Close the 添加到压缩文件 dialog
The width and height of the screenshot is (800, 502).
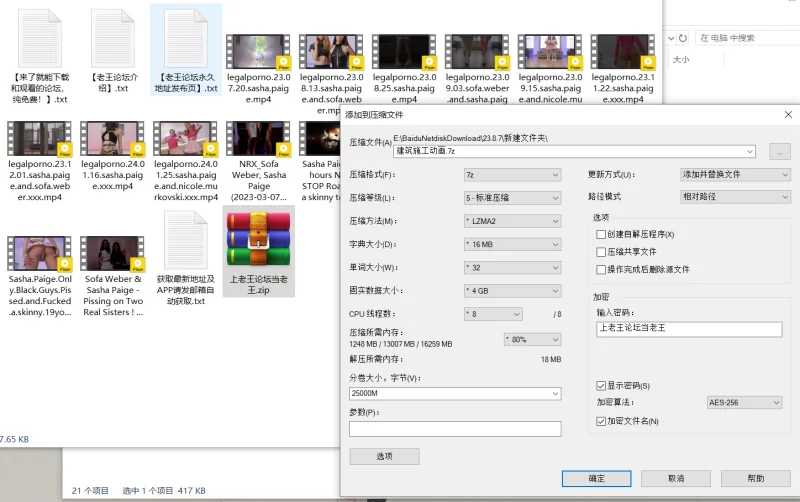tap(788, 115)
